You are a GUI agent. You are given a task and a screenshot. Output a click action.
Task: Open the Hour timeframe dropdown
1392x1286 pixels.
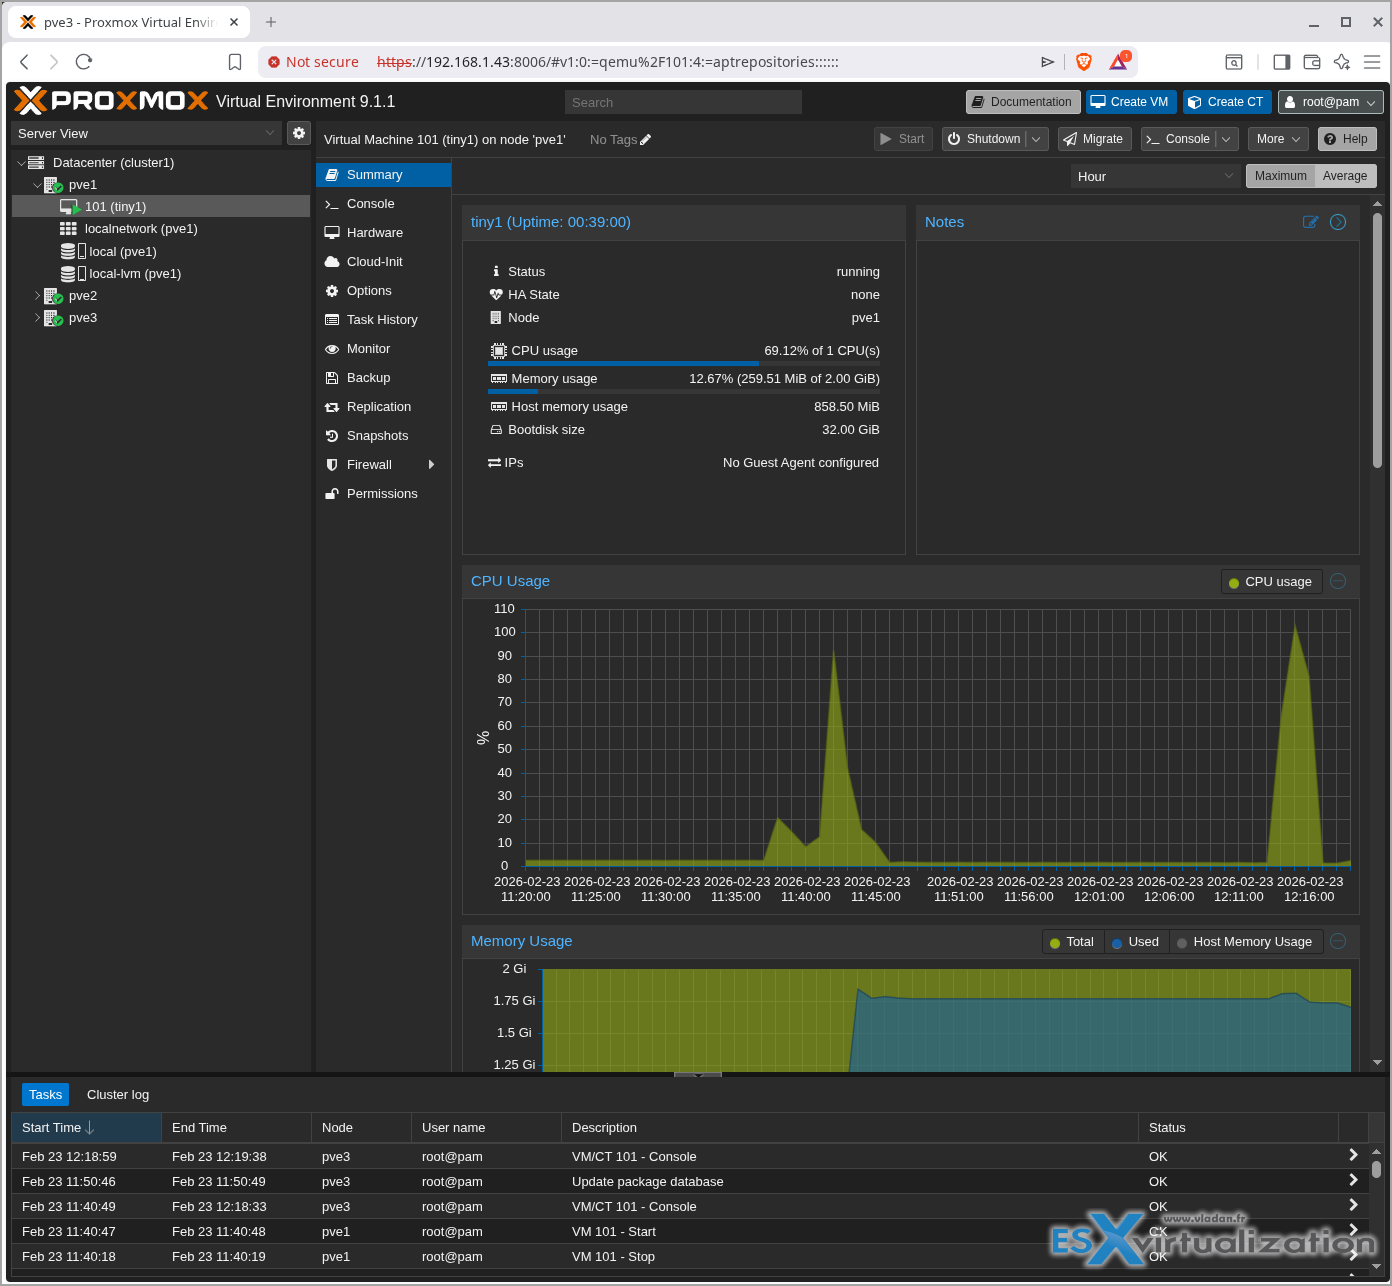tap(1155, 176)
